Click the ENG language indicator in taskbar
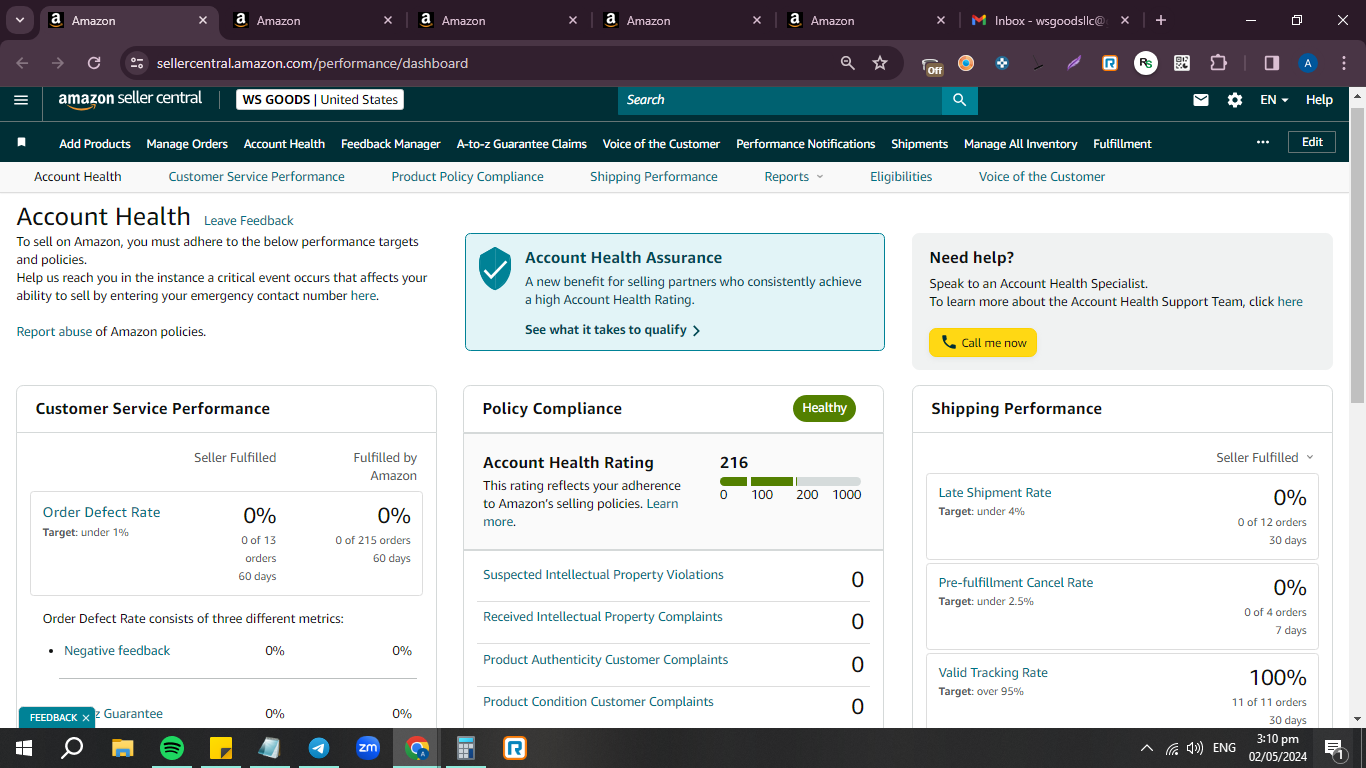This screenshot has height=768, width=1366. pyautogui.click(x=1224, y=748)
